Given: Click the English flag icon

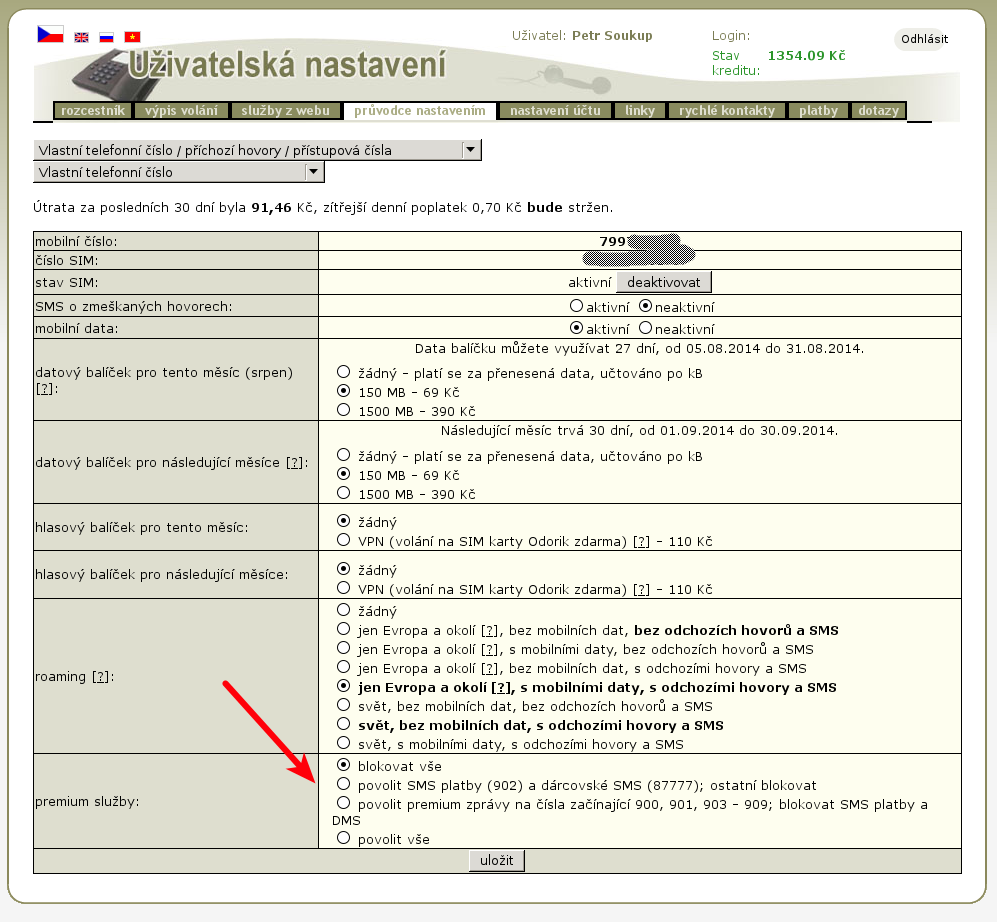Looking at the screenshot, I should coord(82,37).
